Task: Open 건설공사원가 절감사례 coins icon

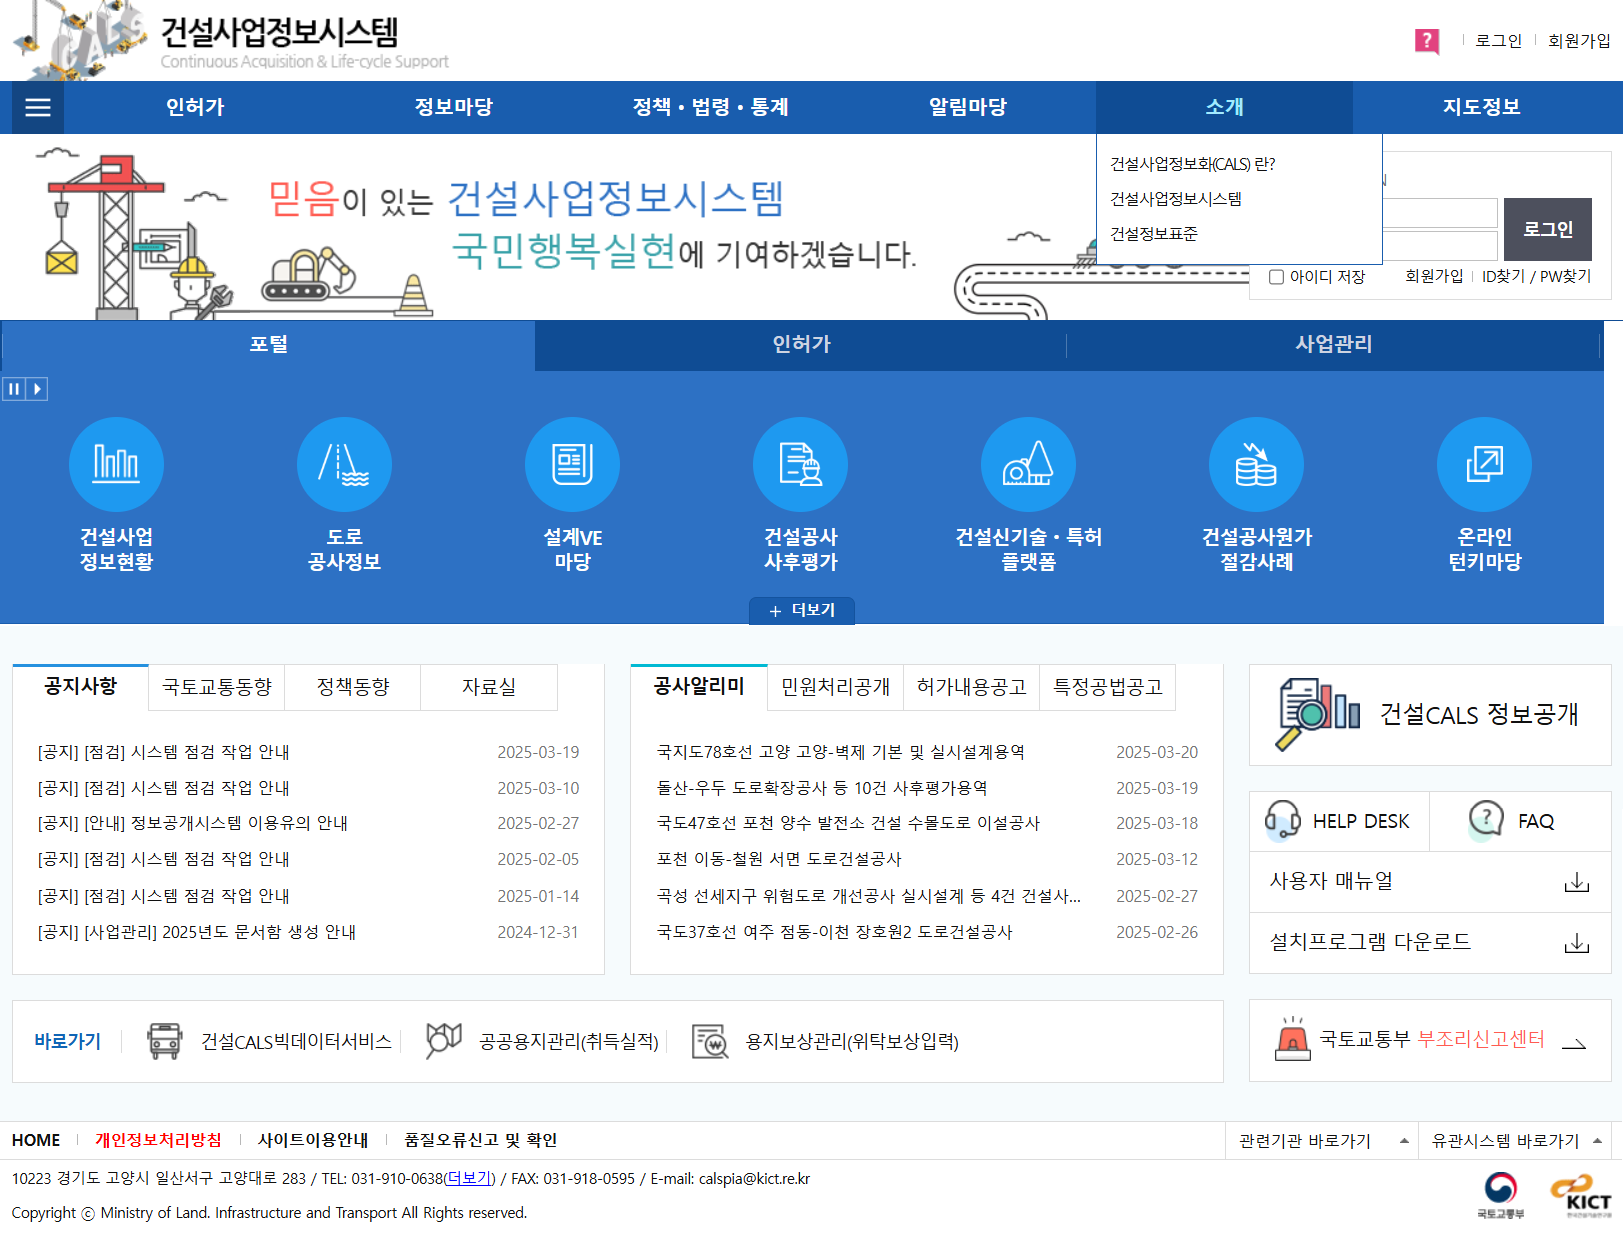Action: click(x=1256, y=464)
